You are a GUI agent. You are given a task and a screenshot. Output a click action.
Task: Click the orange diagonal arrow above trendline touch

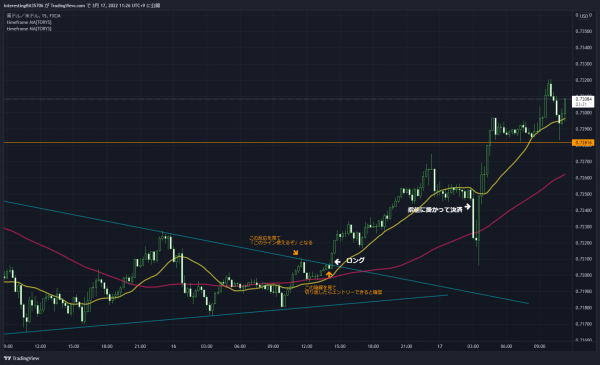pos(295,253)
